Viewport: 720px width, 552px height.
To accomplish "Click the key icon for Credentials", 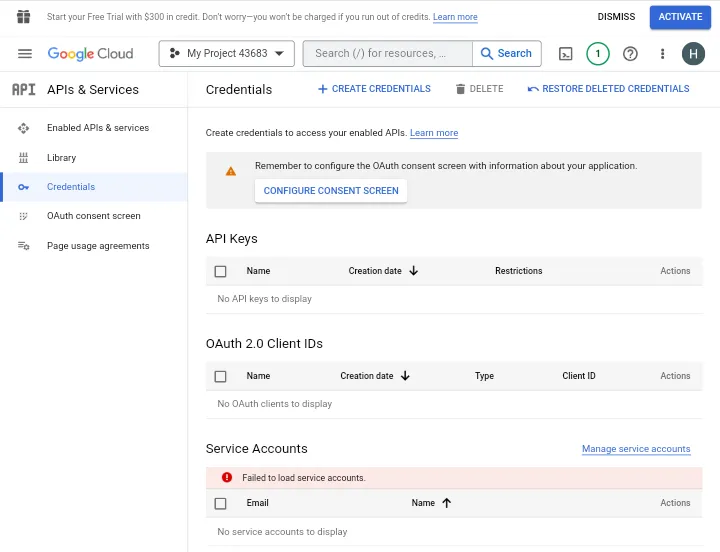I will tap(23, 187).
